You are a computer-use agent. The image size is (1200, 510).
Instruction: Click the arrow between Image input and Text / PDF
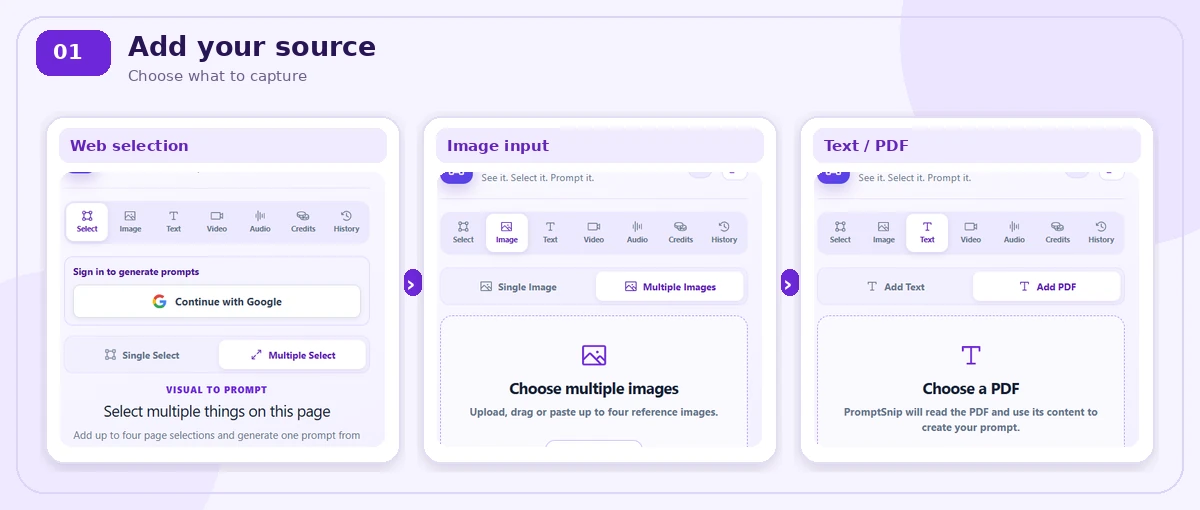pos(790,283)
